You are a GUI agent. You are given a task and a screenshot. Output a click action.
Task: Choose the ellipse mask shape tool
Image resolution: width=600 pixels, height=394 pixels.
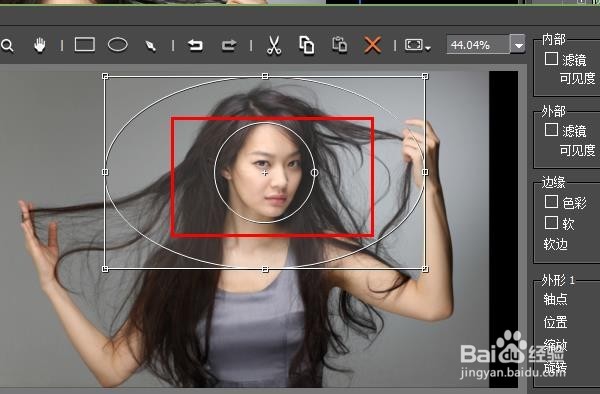(117, 44)
